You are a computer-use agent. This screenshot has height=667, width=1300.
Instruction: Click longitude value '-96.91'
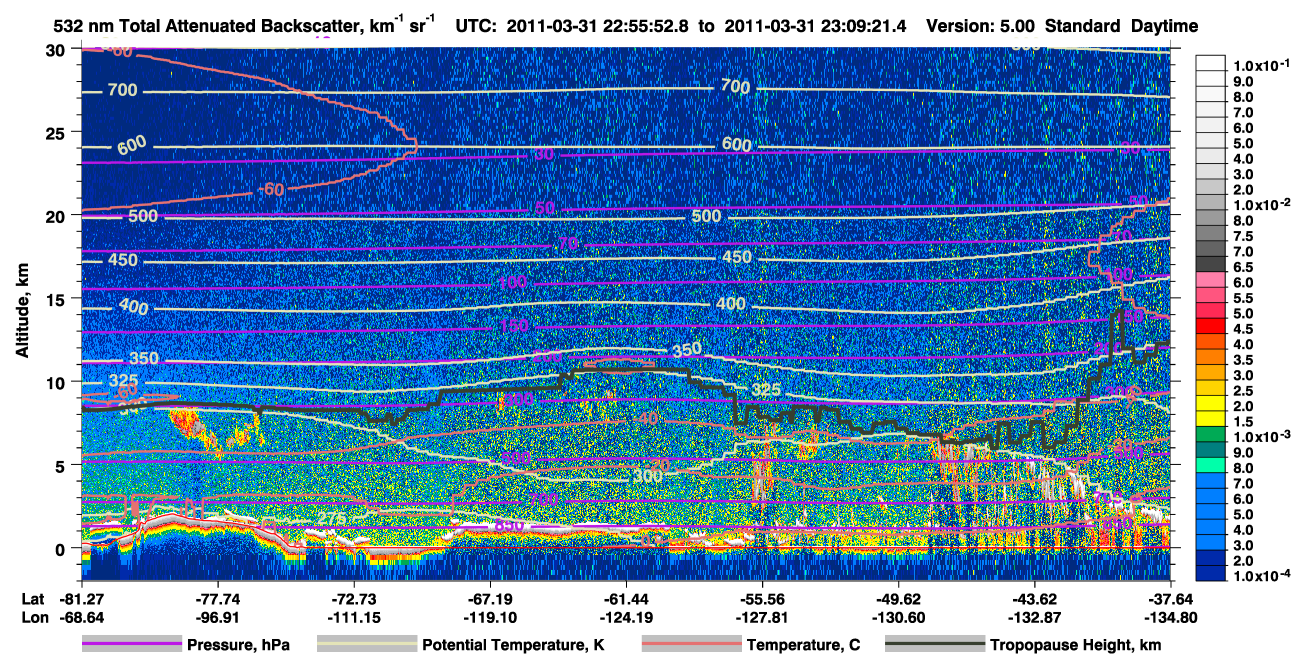[218, 617]
